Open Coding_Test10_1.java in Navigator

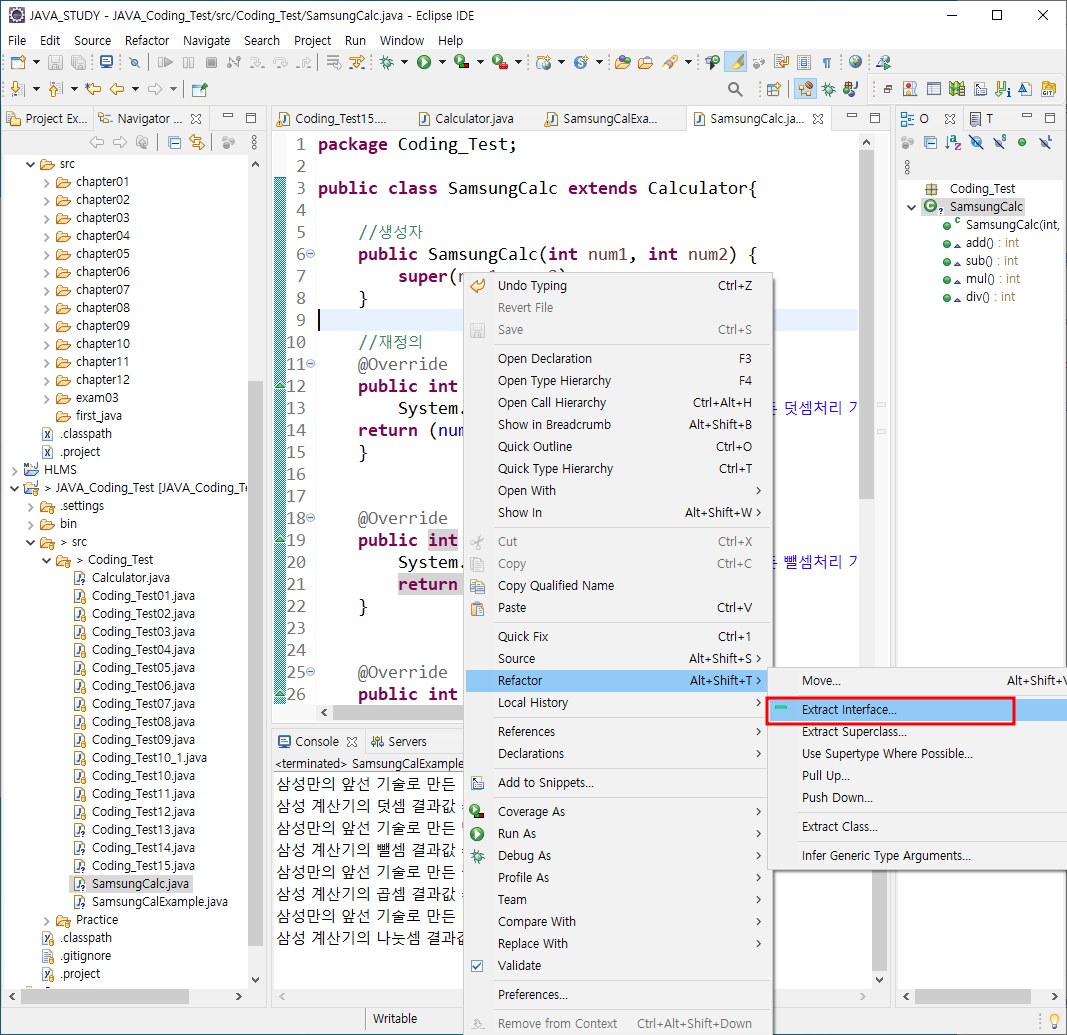pos(149,758)
